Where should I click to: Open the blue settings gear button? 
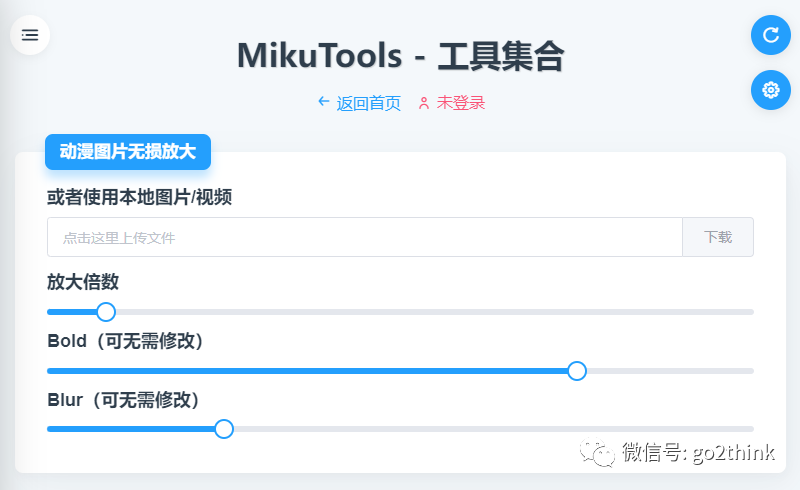coord(770,90)
